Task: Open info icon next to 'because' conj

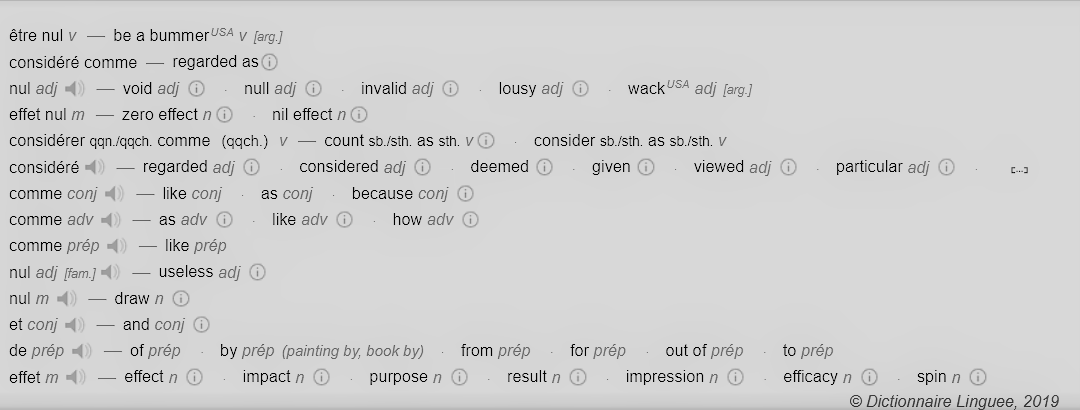Action: (466, 194)
